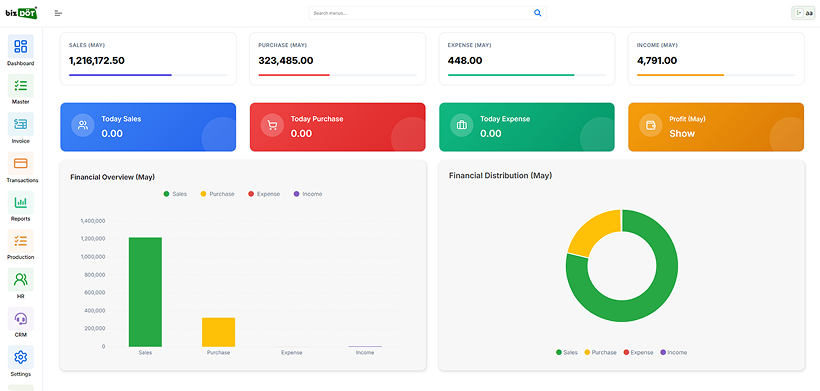Select the Sales (May) summary card

click(148, 59)
